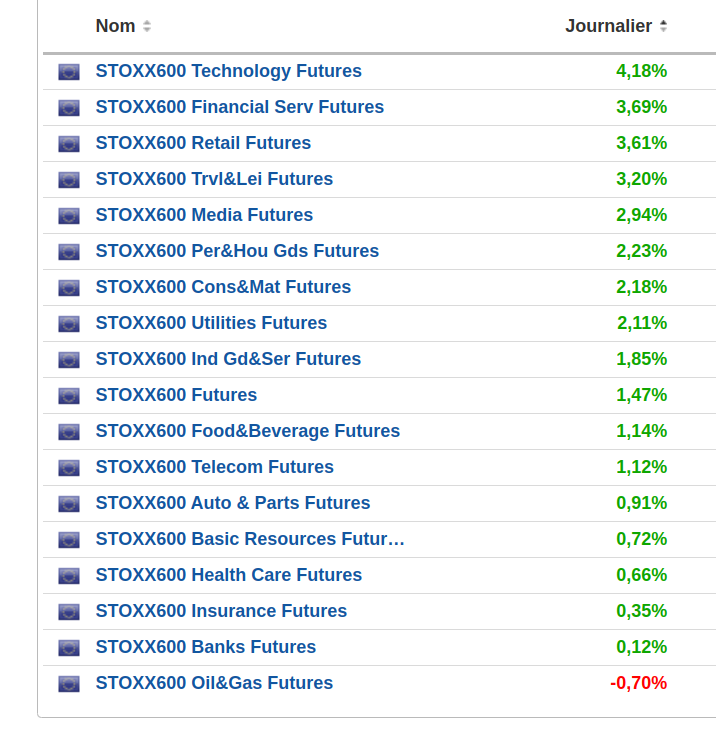This screenshot has width=716, height=730.
Task: Sort by Journalier column arrows
Action: pos(663,27)
